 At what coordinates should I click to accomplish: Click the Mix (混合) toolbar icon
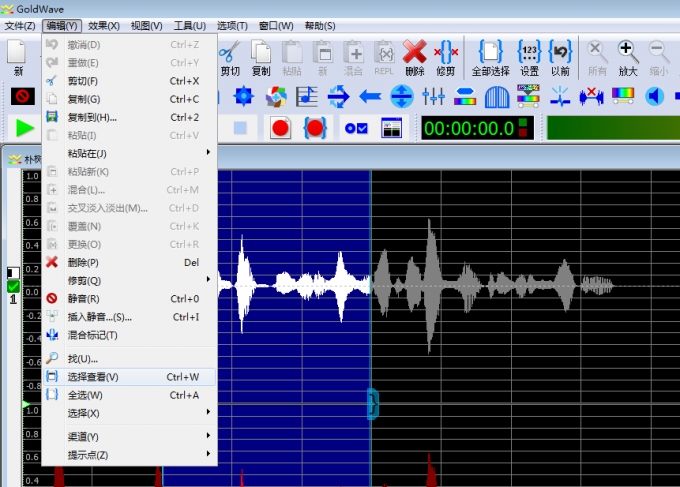click(x=353, y=58)
